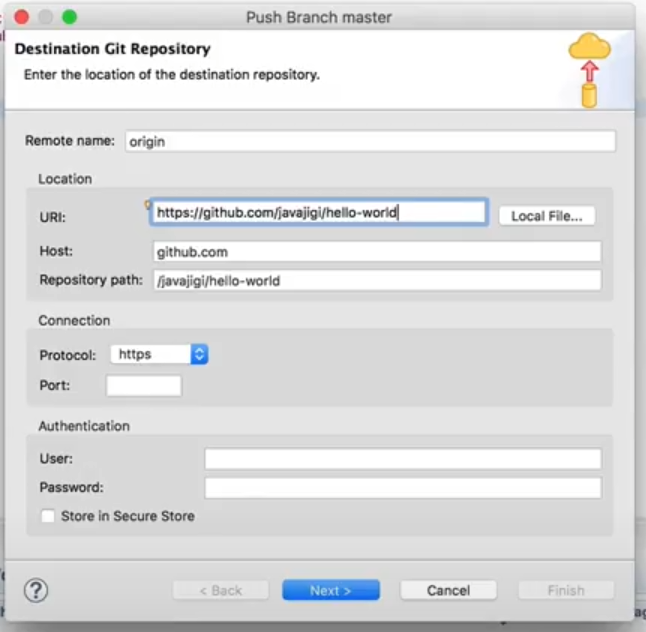Close the Push Branch master dialog
The image size is (646, 632).
(21, 17)
